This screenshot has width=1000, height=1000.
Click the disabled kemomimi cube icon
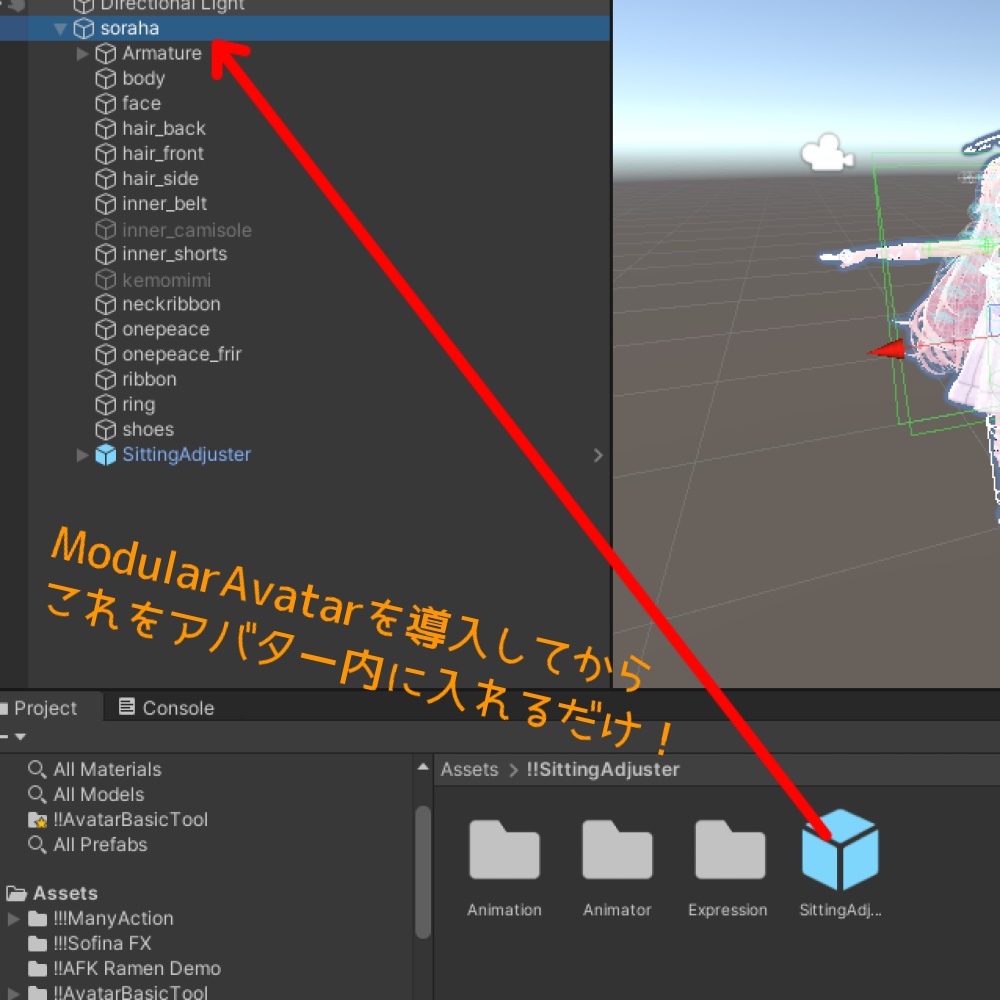coord(105,279)
